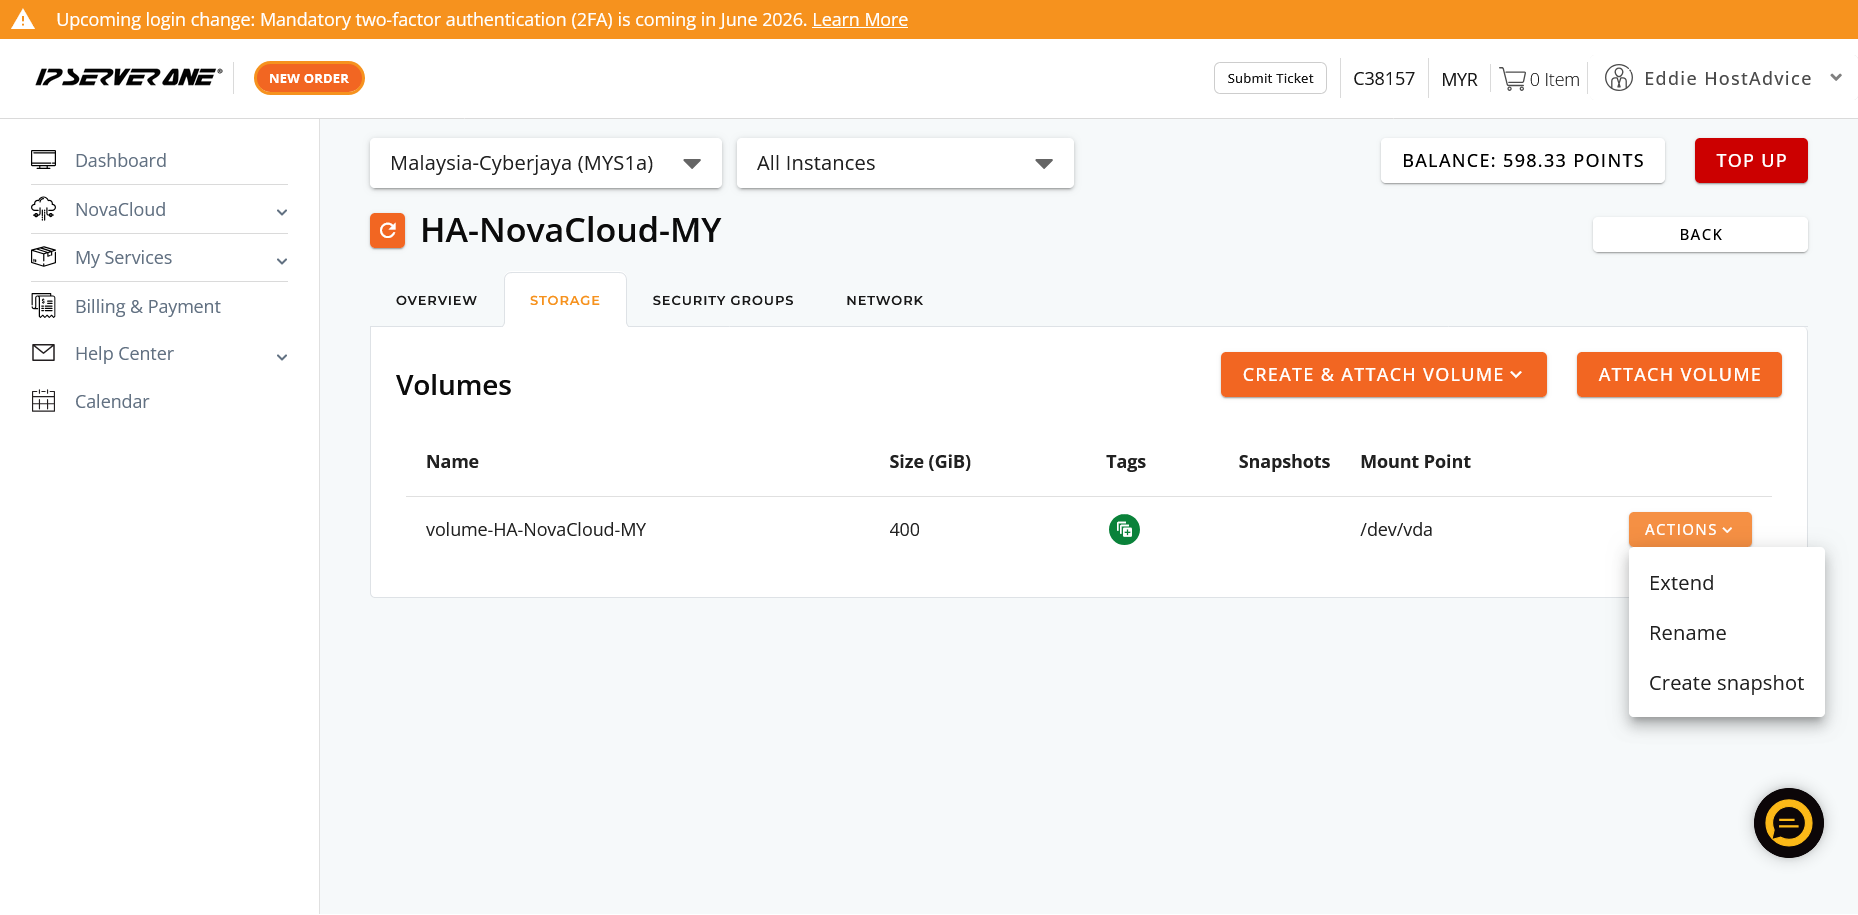The width and height of the screenshot is (1858, 915).
Task: Expand the Help Center sidebar menu
Action: 282,357
